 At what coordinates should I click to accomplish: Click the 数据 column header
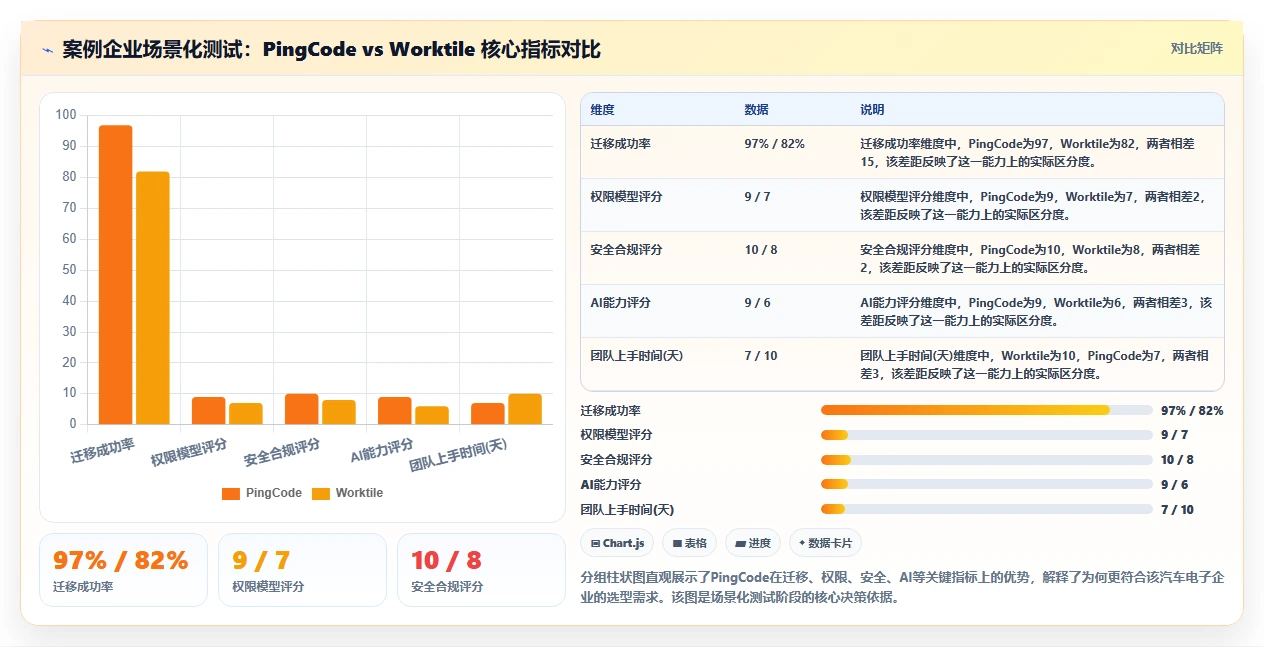tap(757, 110)
